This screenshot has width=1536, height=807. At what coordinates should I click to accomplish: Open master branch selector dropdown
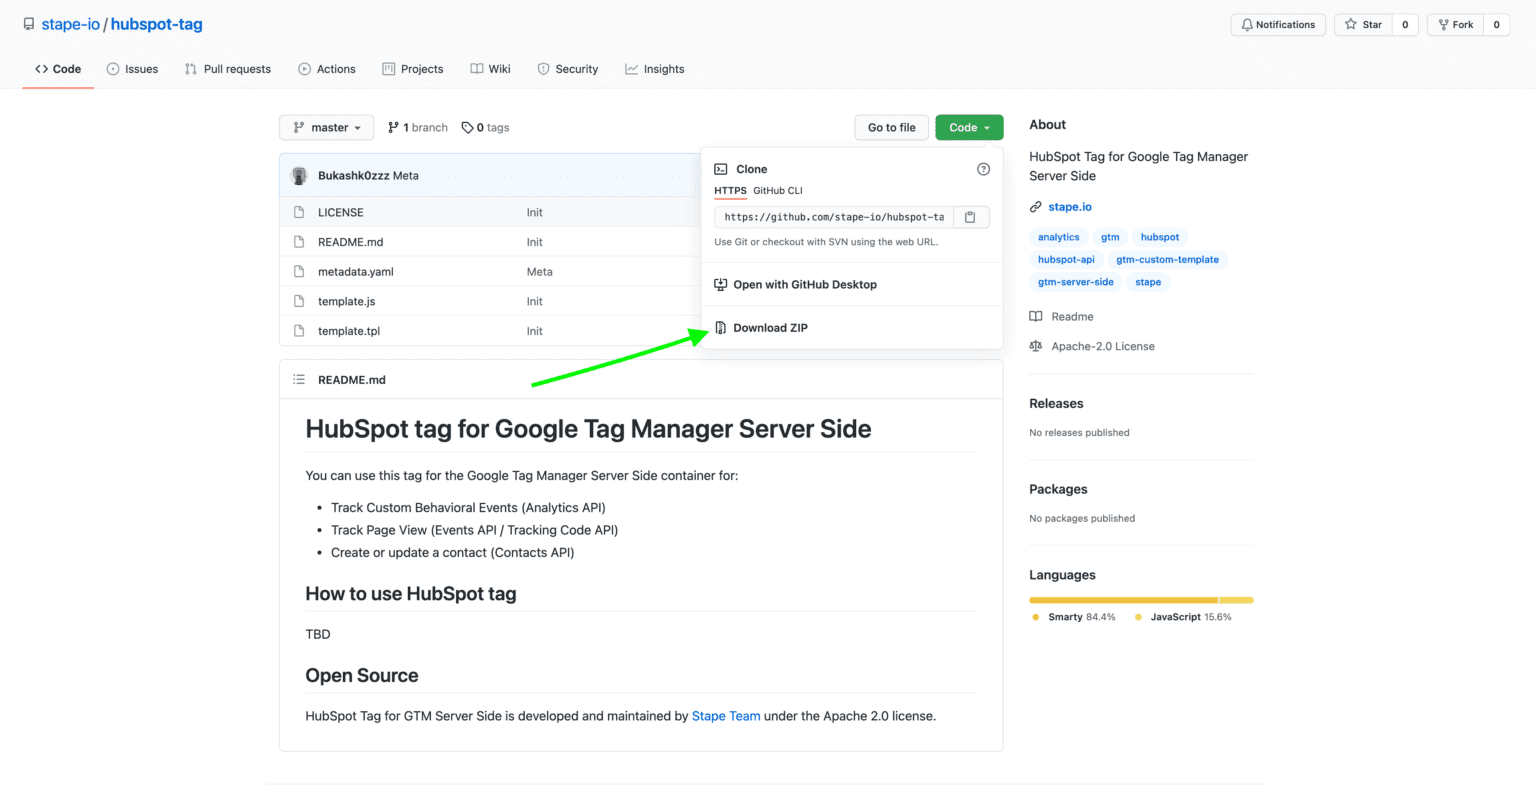pos(327,127)
